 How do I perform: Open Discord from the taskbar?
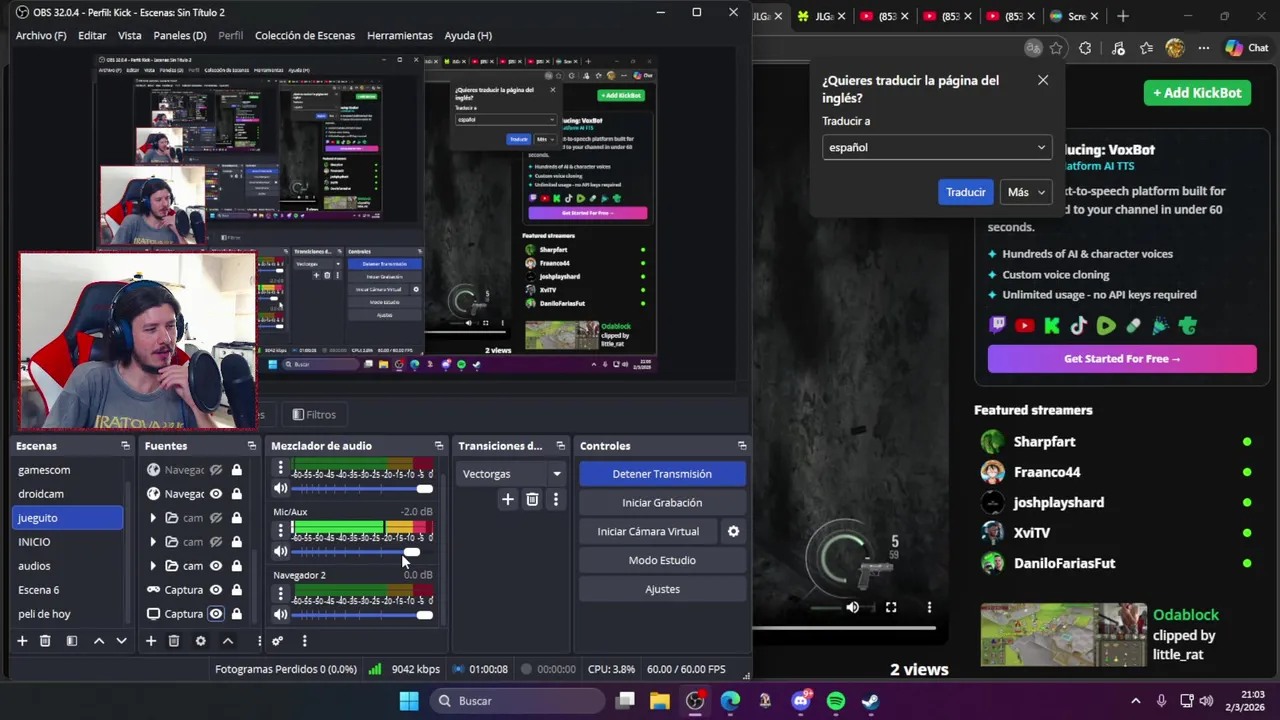800,701
